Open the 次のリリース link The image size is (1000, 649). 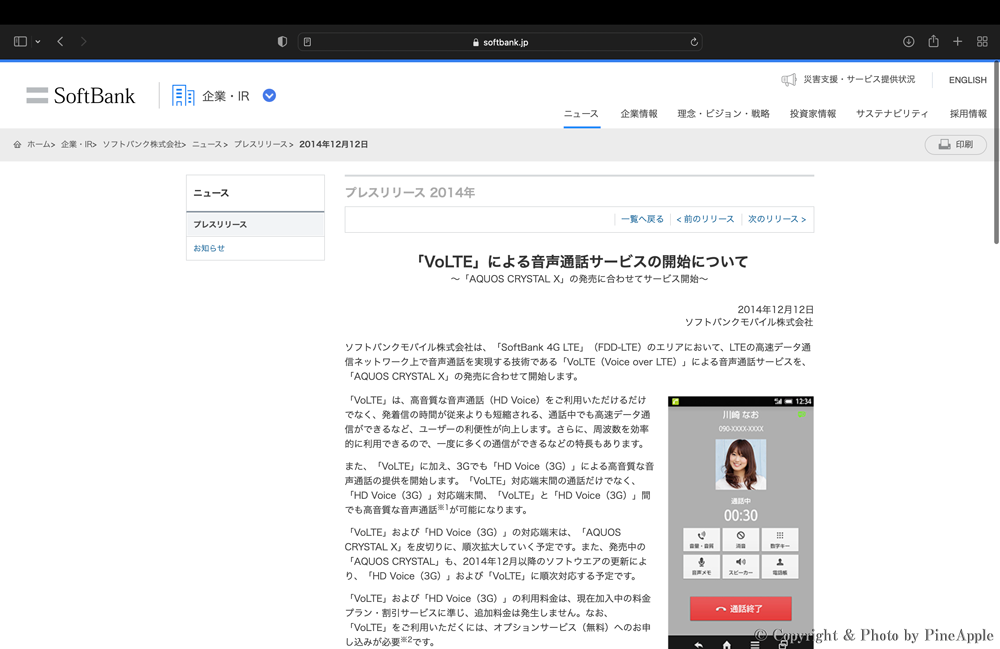(777, 218)
